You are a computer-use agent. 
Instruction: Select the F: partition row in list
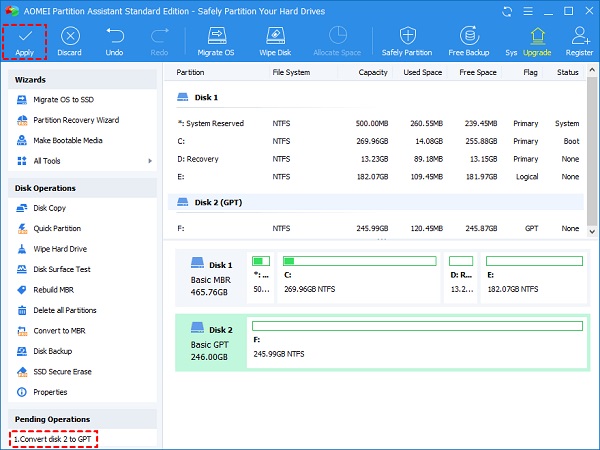376,228
